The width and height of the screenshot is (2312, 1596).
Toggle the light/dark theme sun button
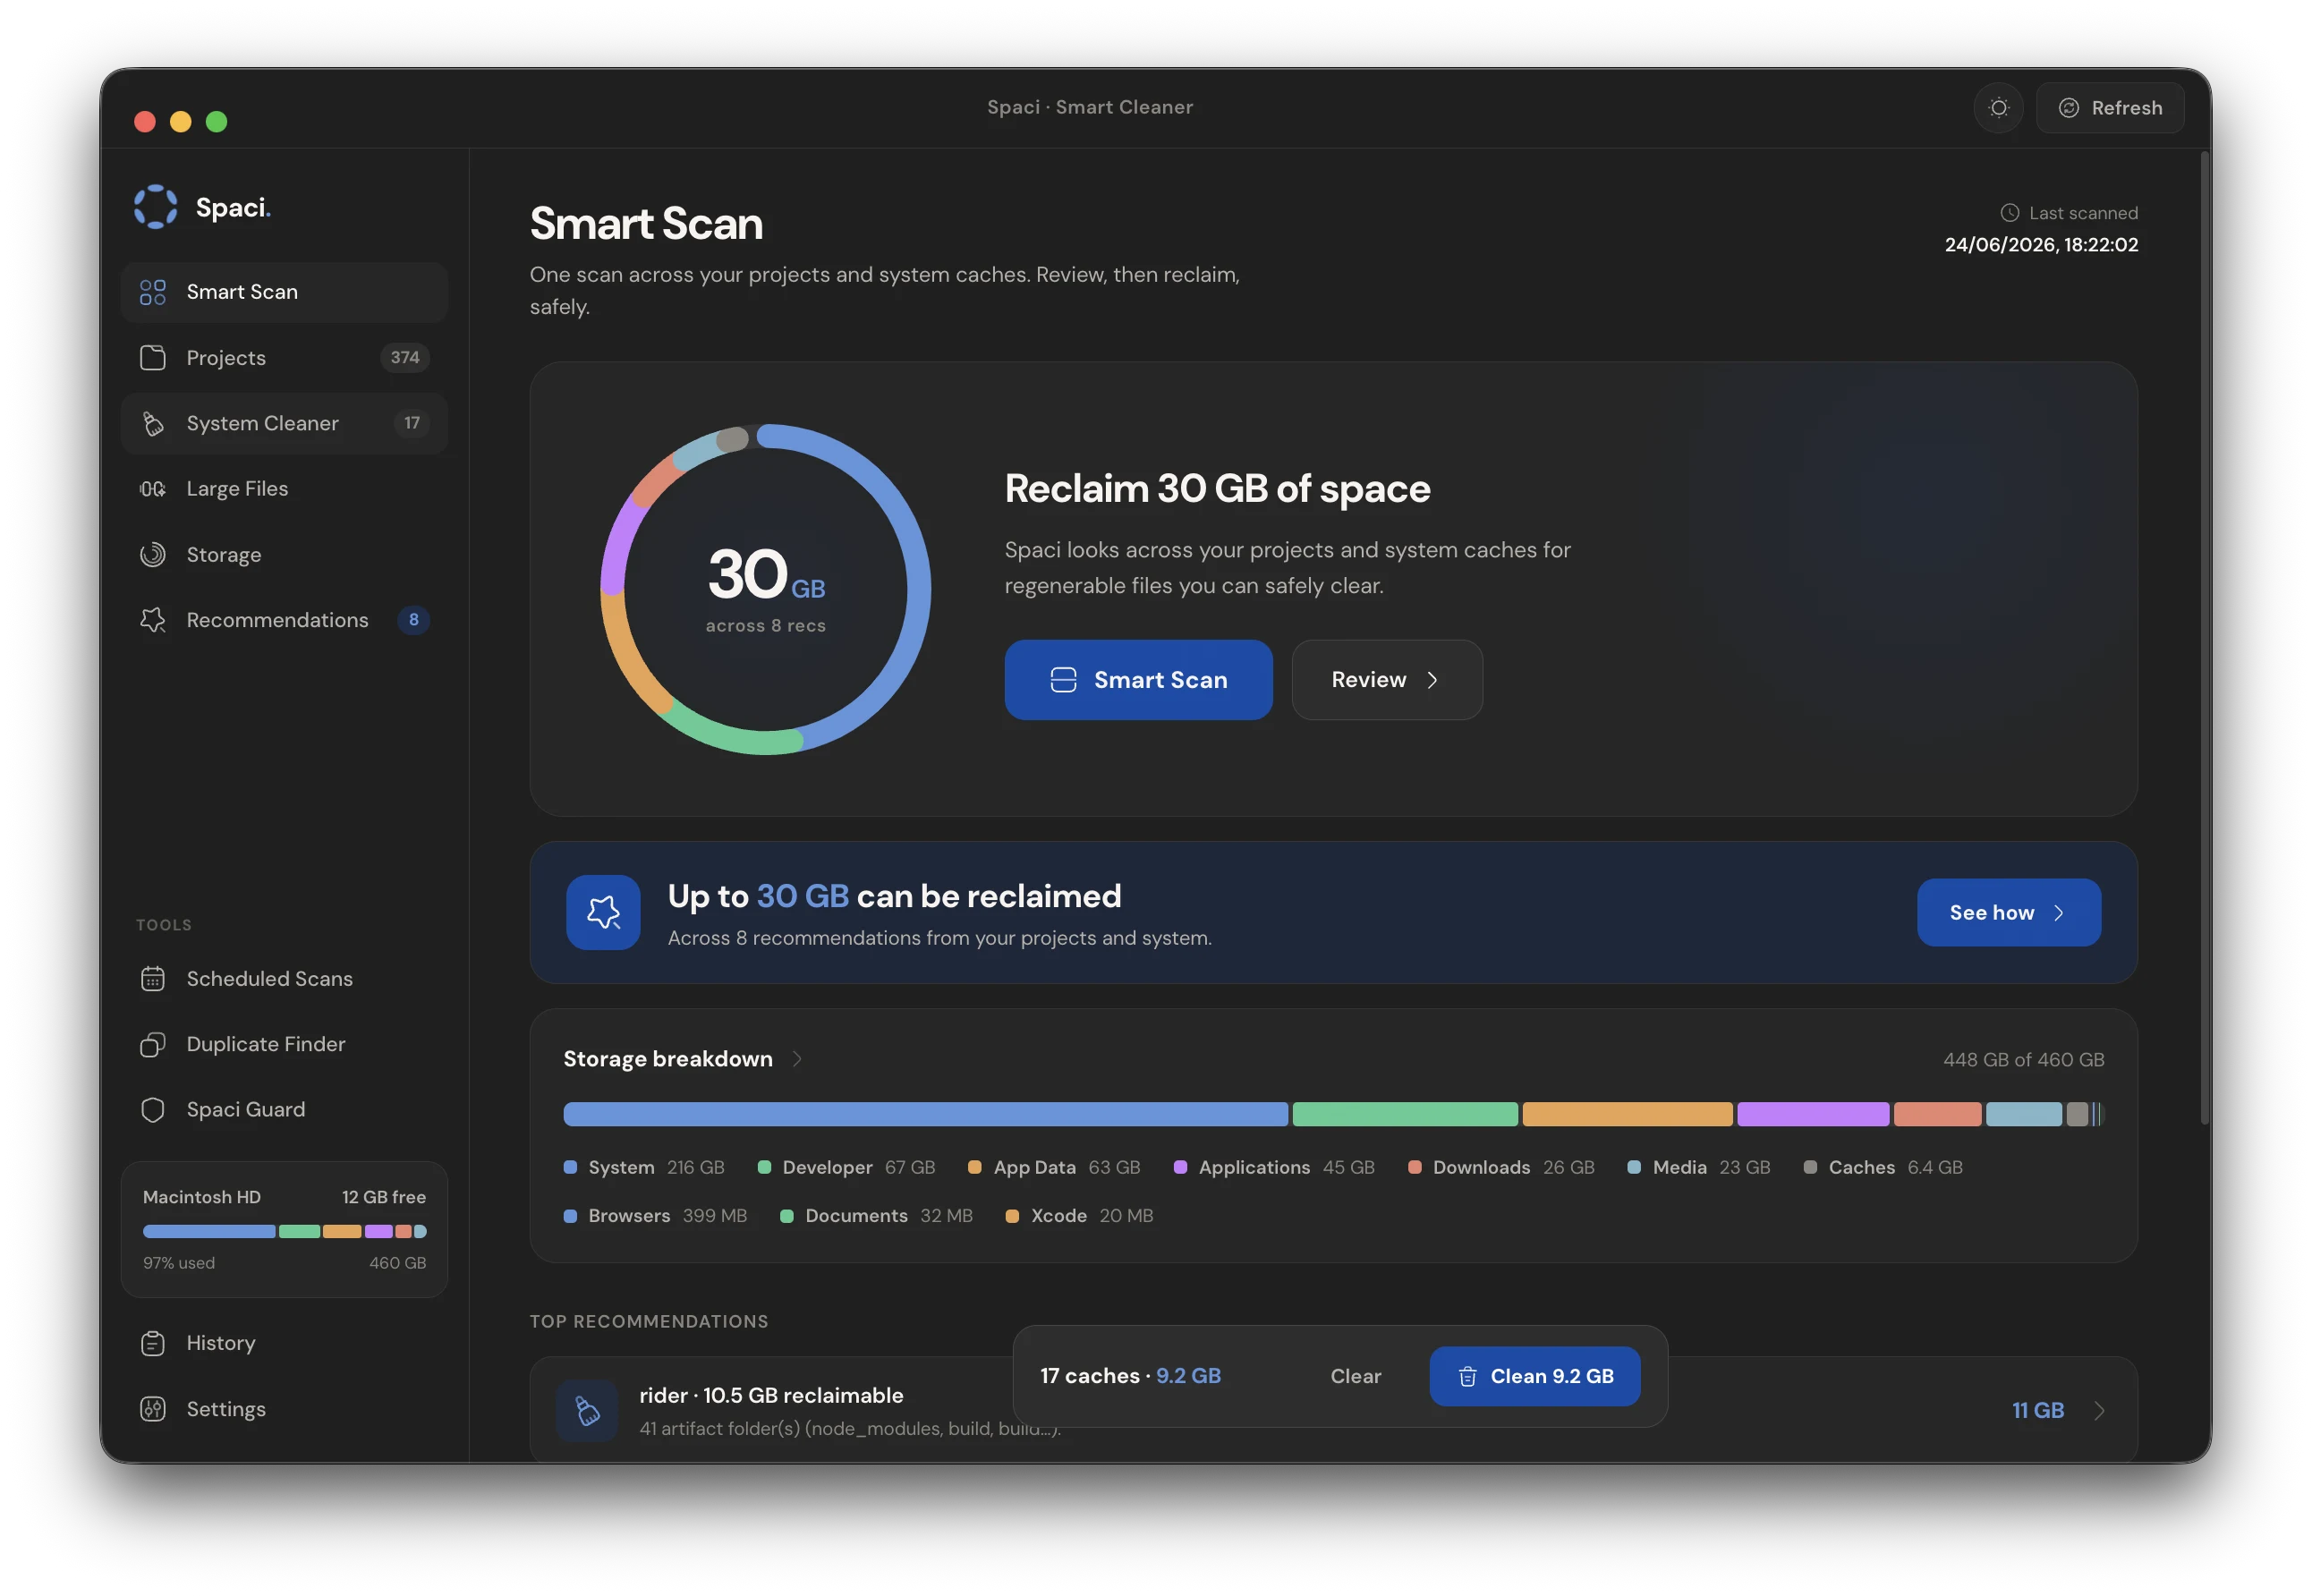(x=1998, y=108)
